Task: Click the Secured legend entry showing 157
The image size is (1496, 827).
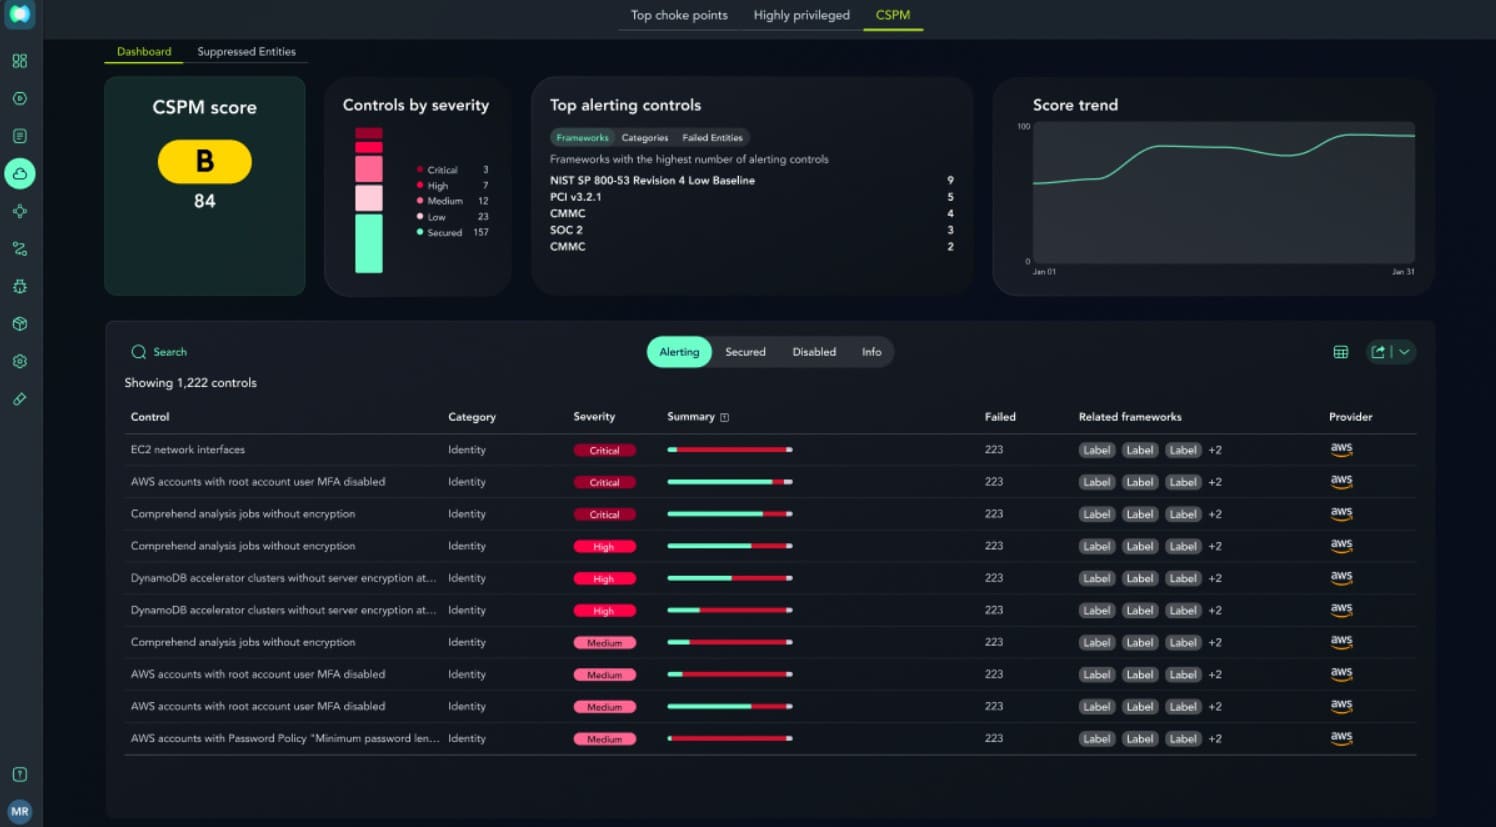Action: point(452,233)
